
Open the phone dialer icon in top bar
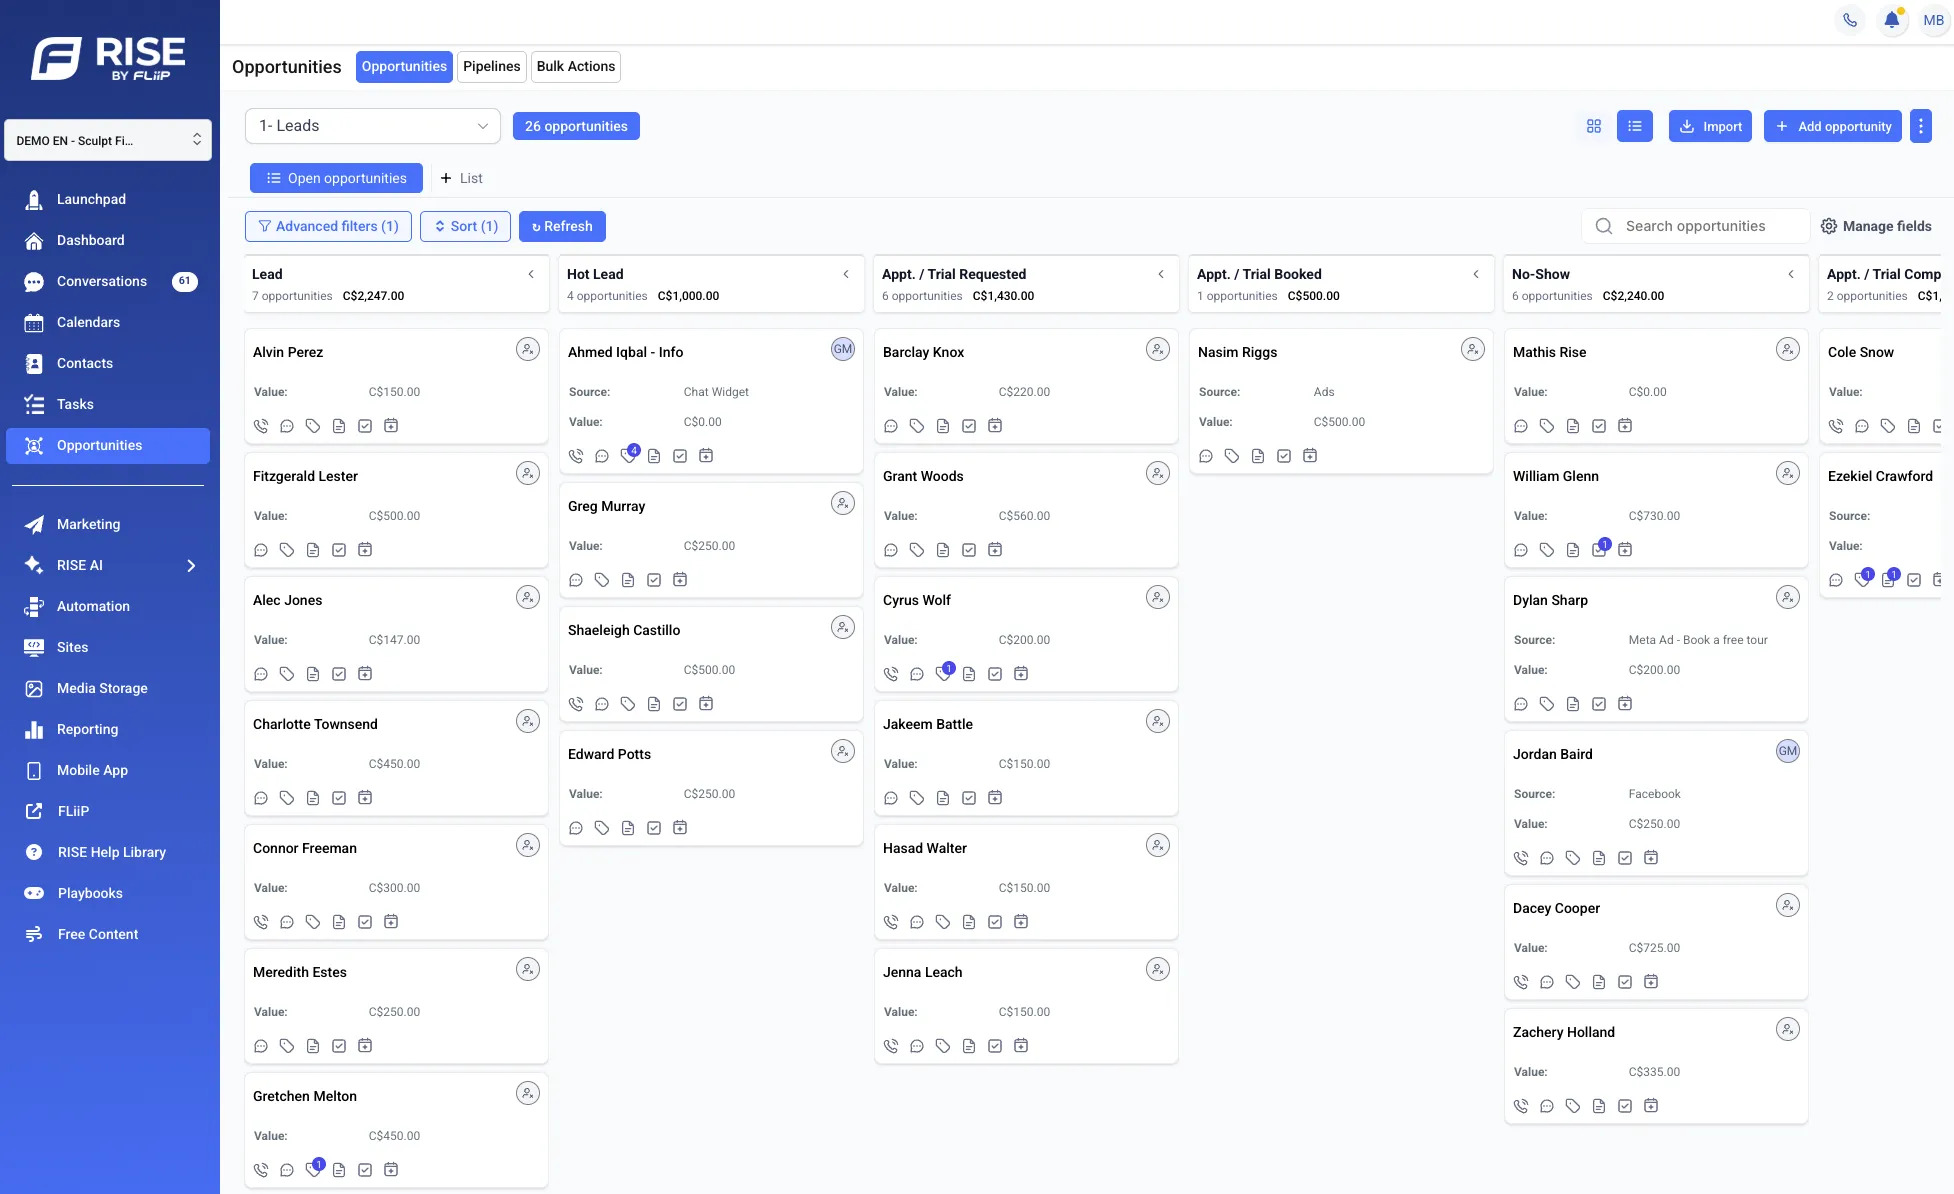pos(1850,20)
